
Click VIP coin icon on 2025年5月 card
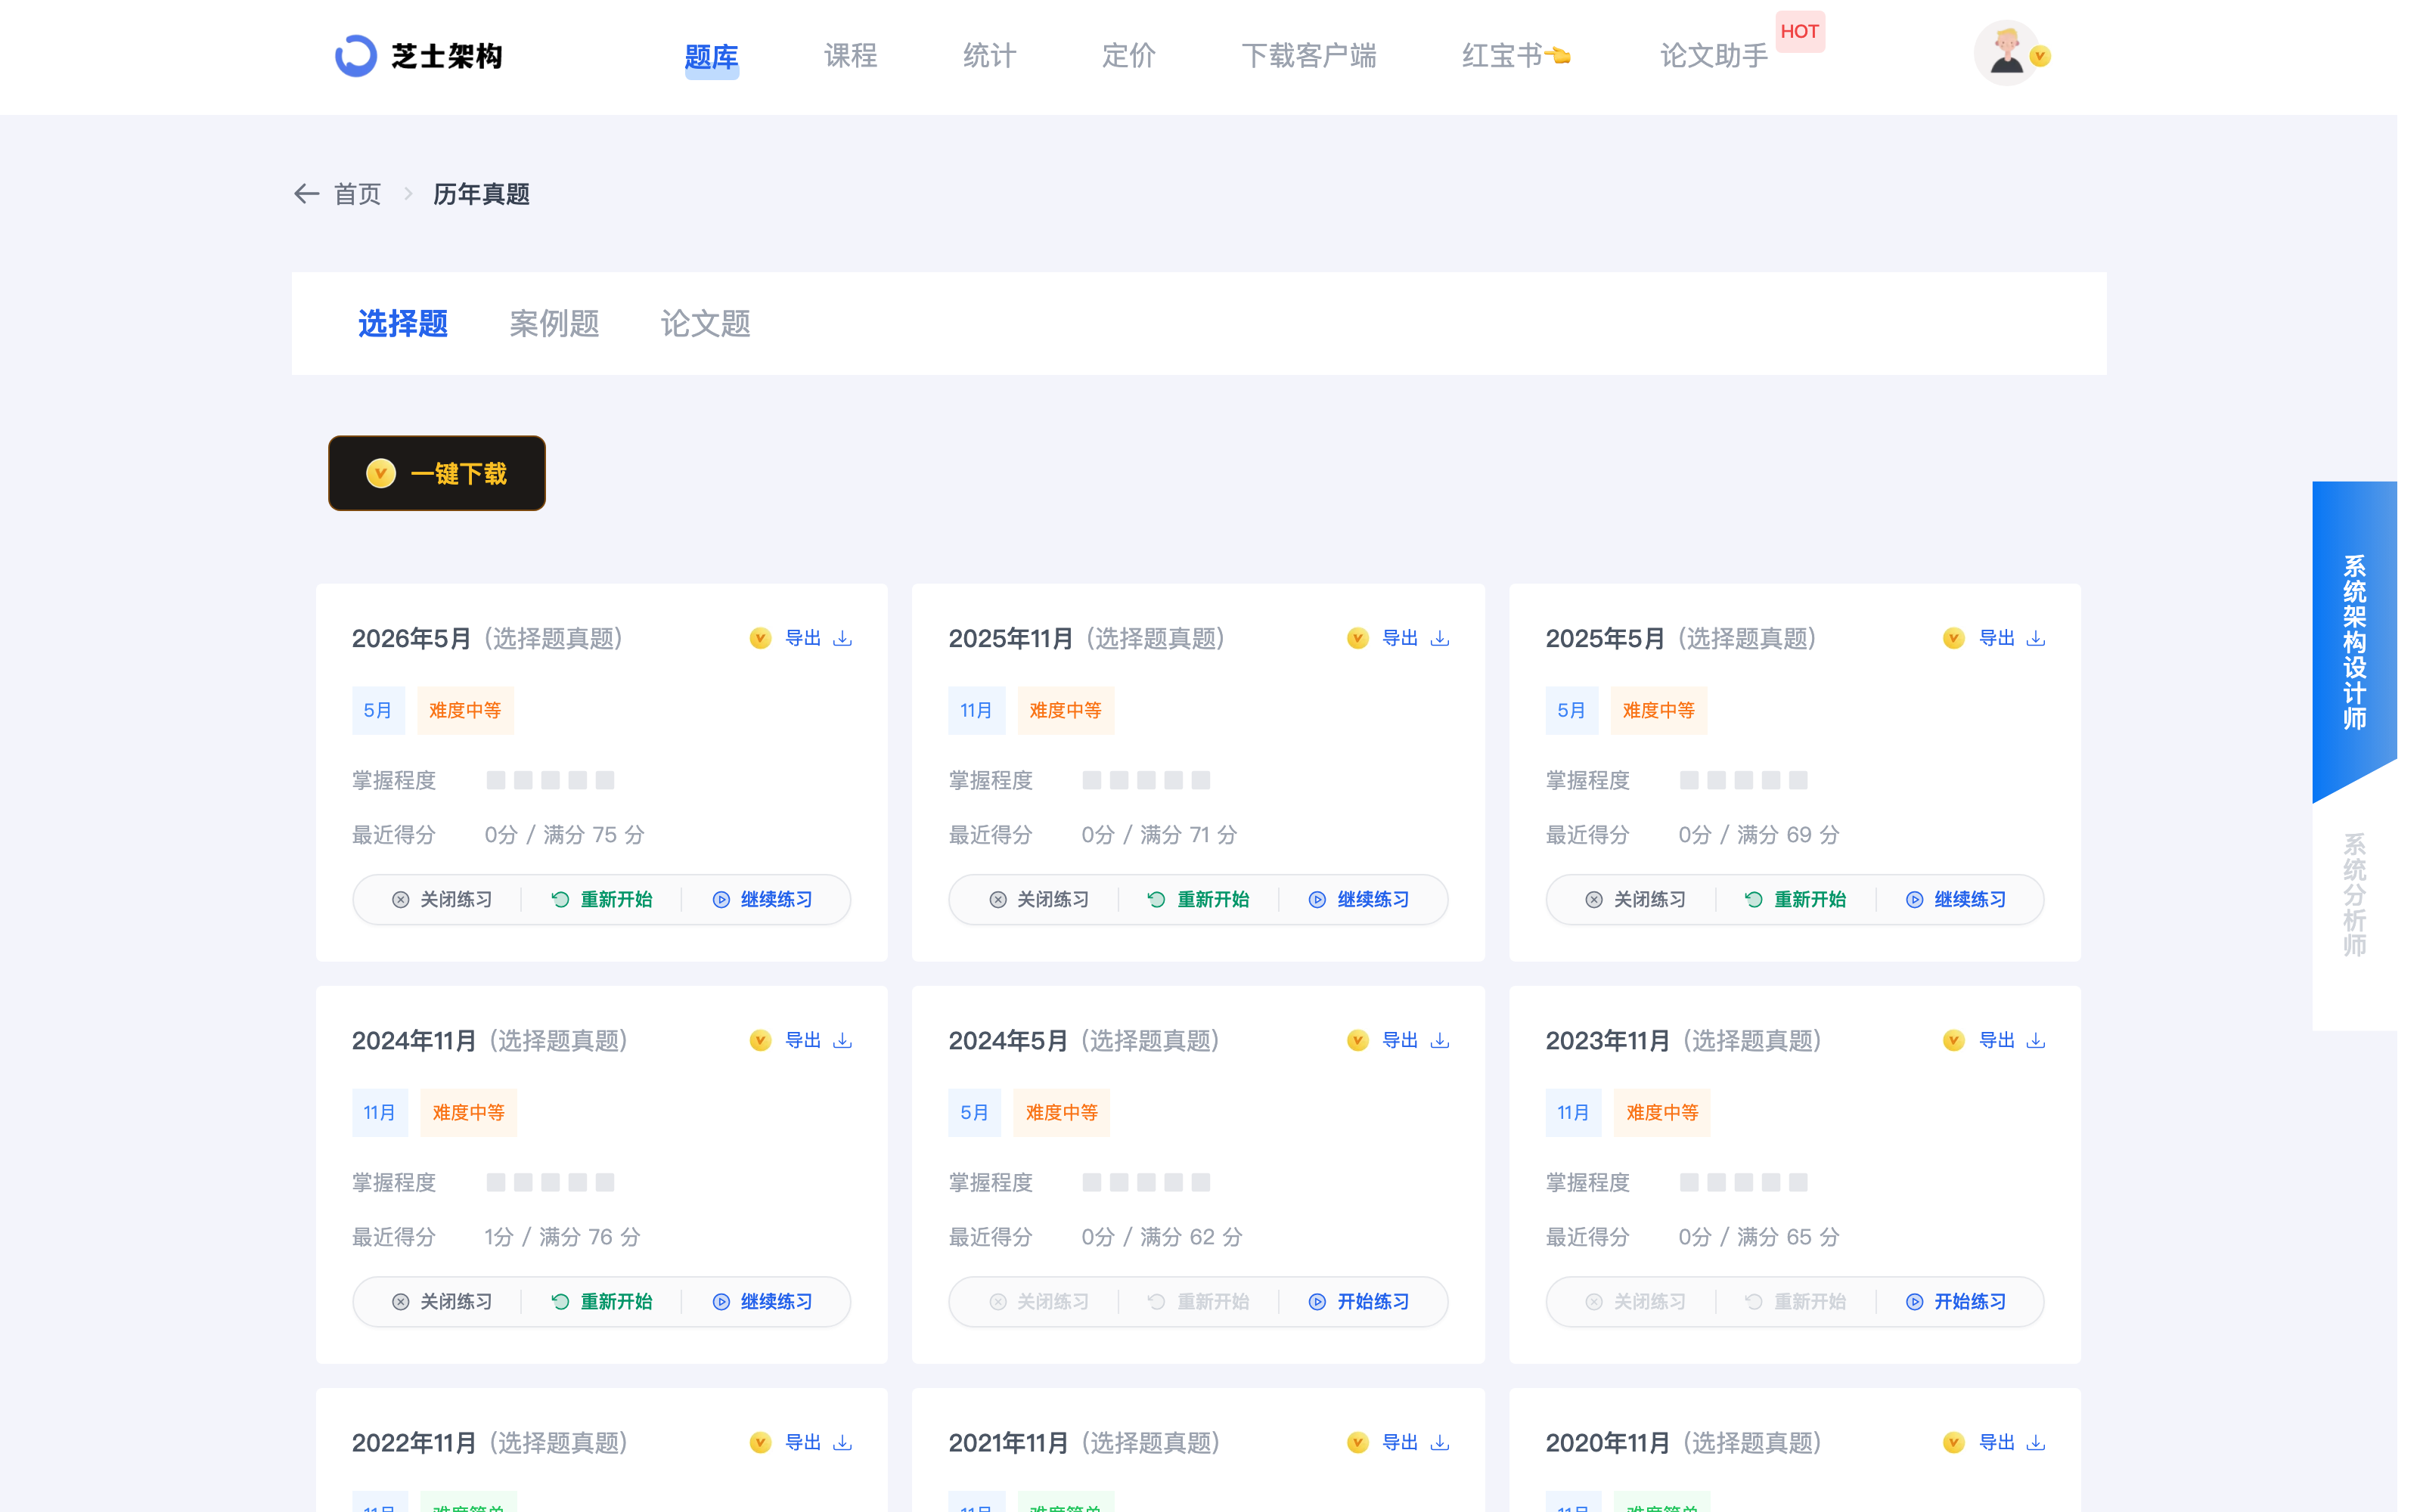tap(1953, 638)
